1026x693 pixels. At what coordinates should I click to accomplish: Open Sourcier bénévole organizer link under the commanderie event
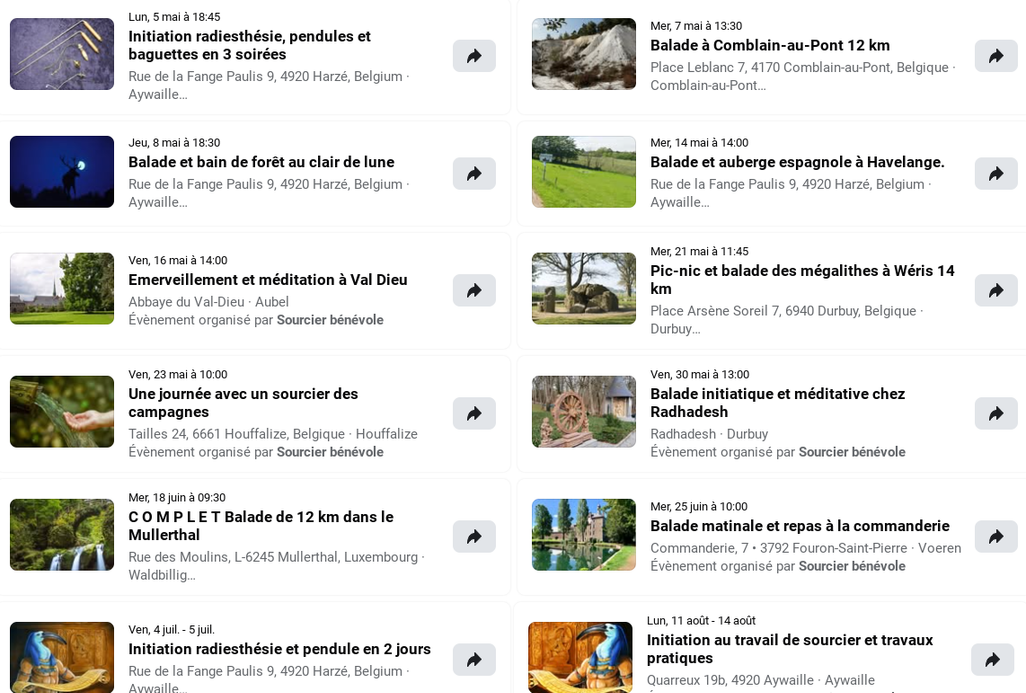852,566
